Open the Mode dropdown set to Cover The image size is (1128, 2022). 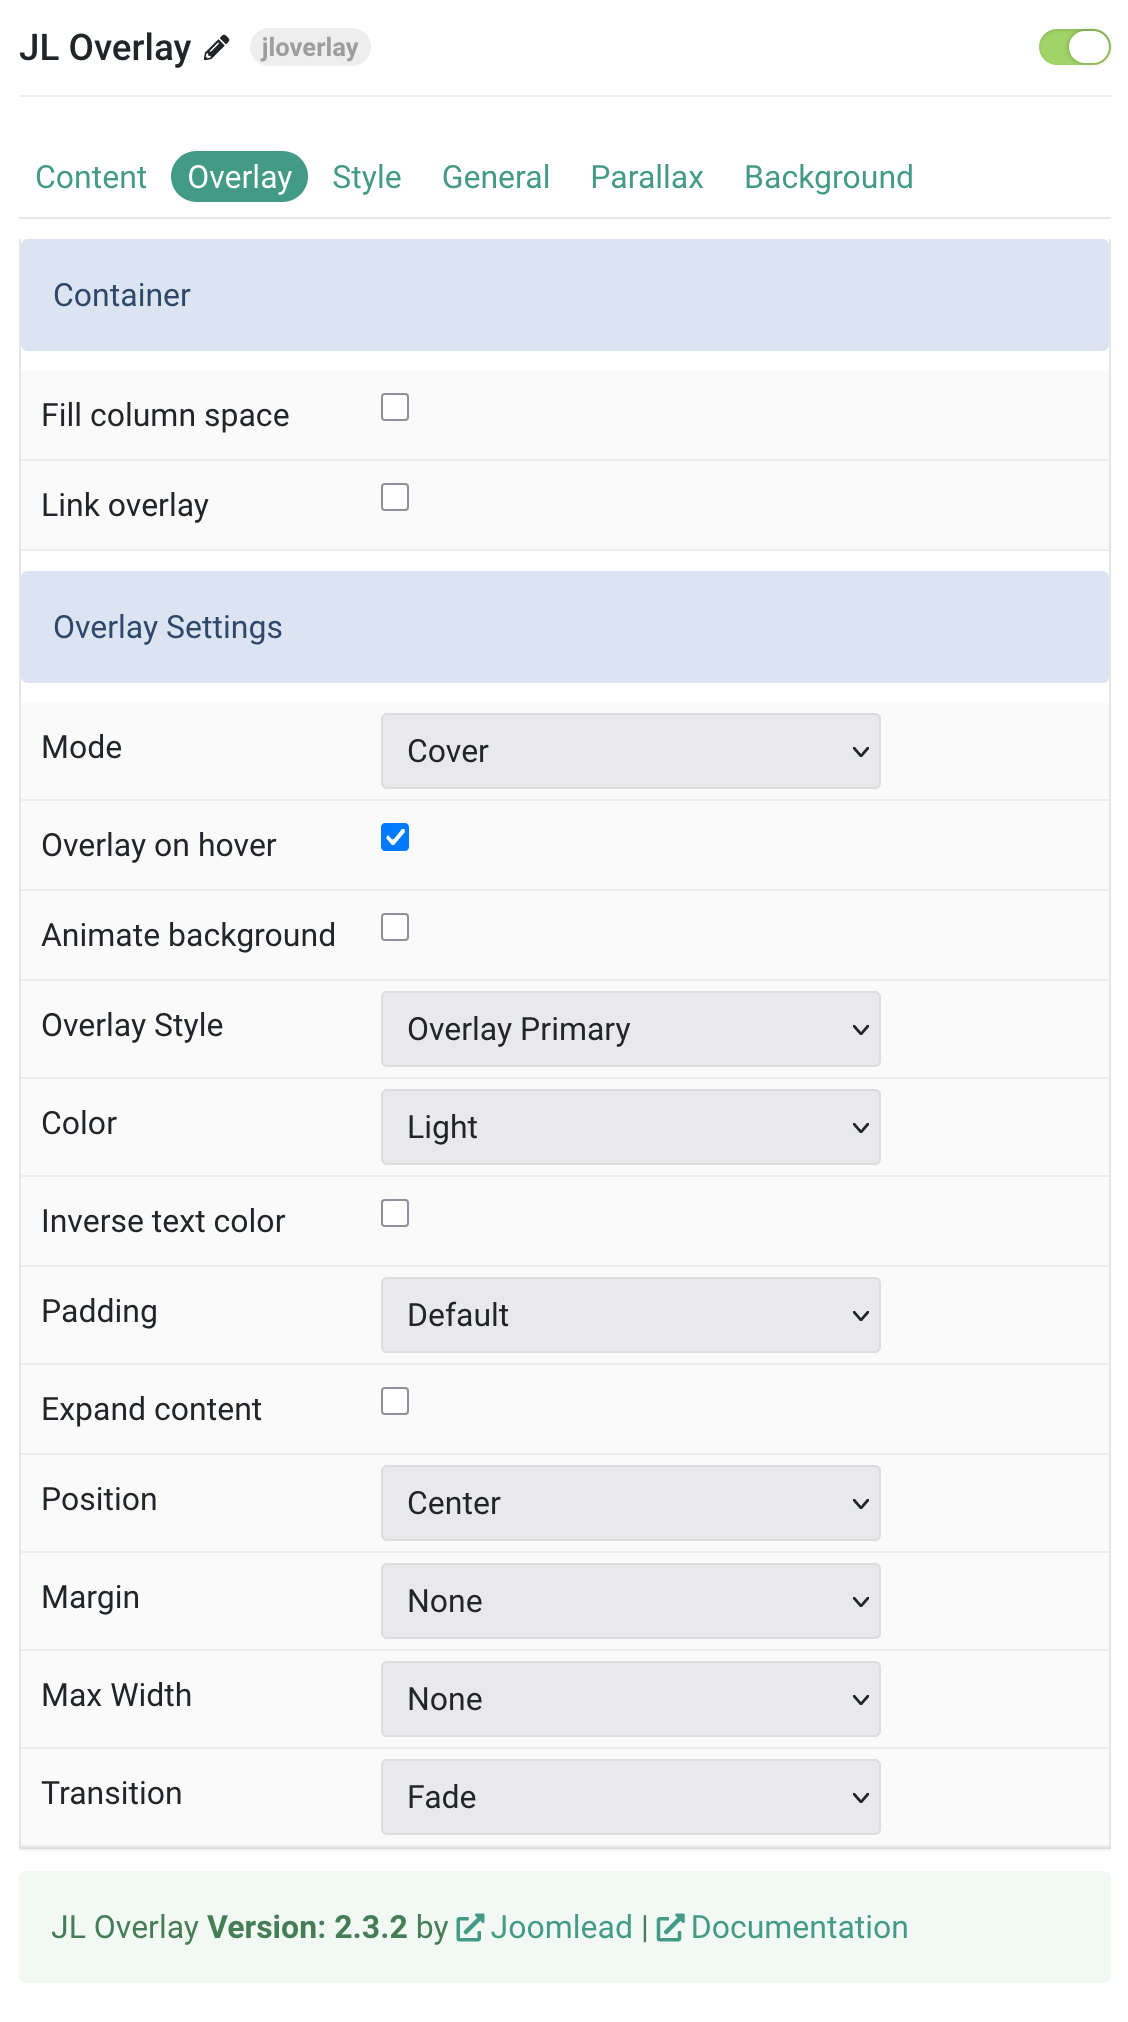tap(631, 751)
